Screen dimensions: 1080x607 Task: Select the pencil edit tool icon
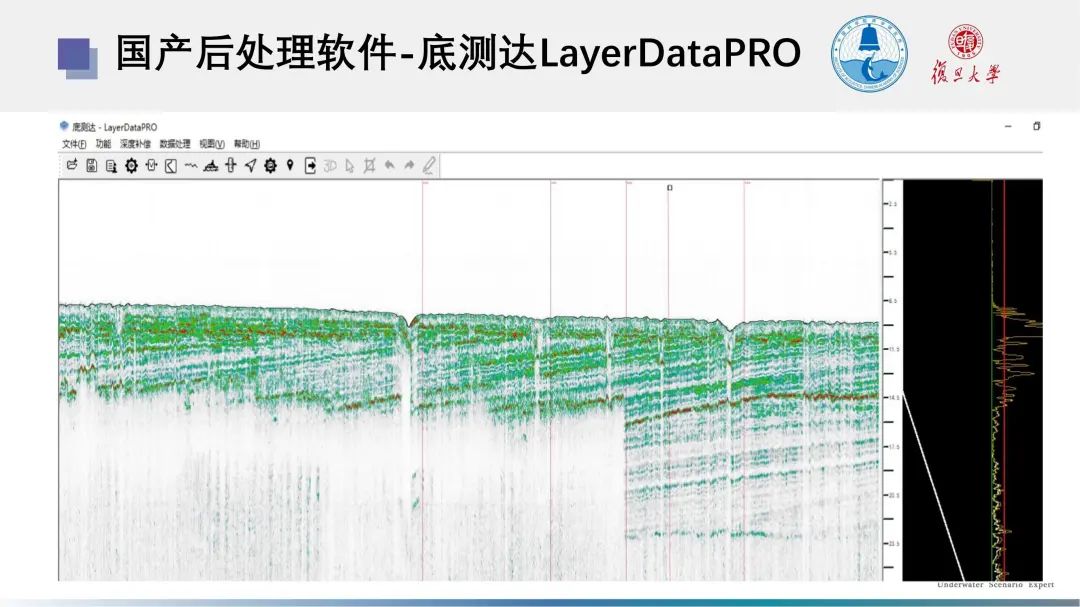(429, 166)
